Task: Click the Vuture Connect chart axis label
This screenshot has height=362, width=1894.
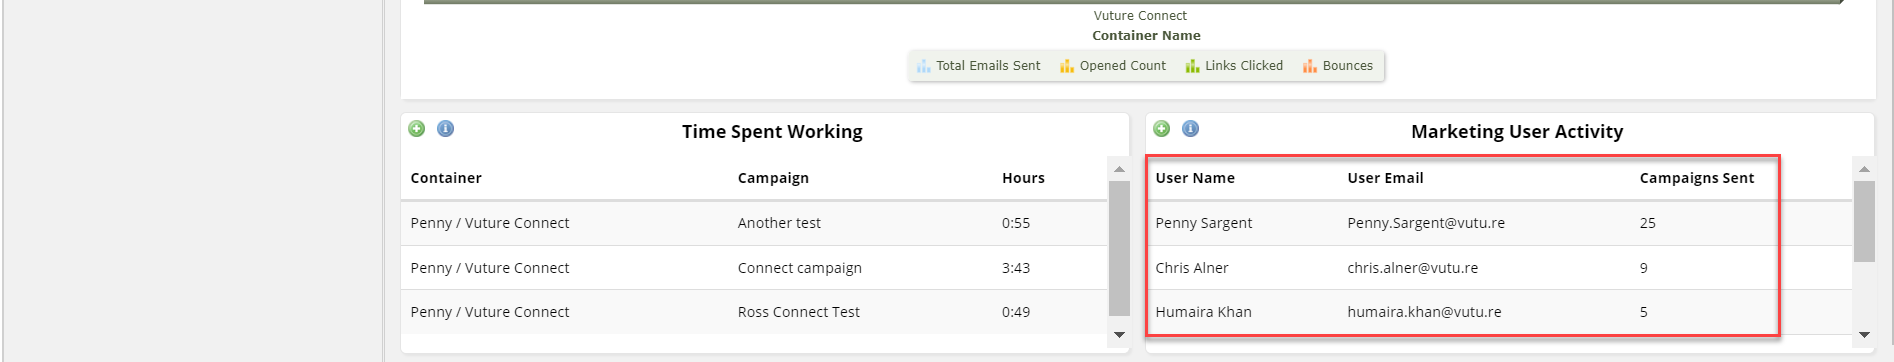Action: [x=1140, y=16]
